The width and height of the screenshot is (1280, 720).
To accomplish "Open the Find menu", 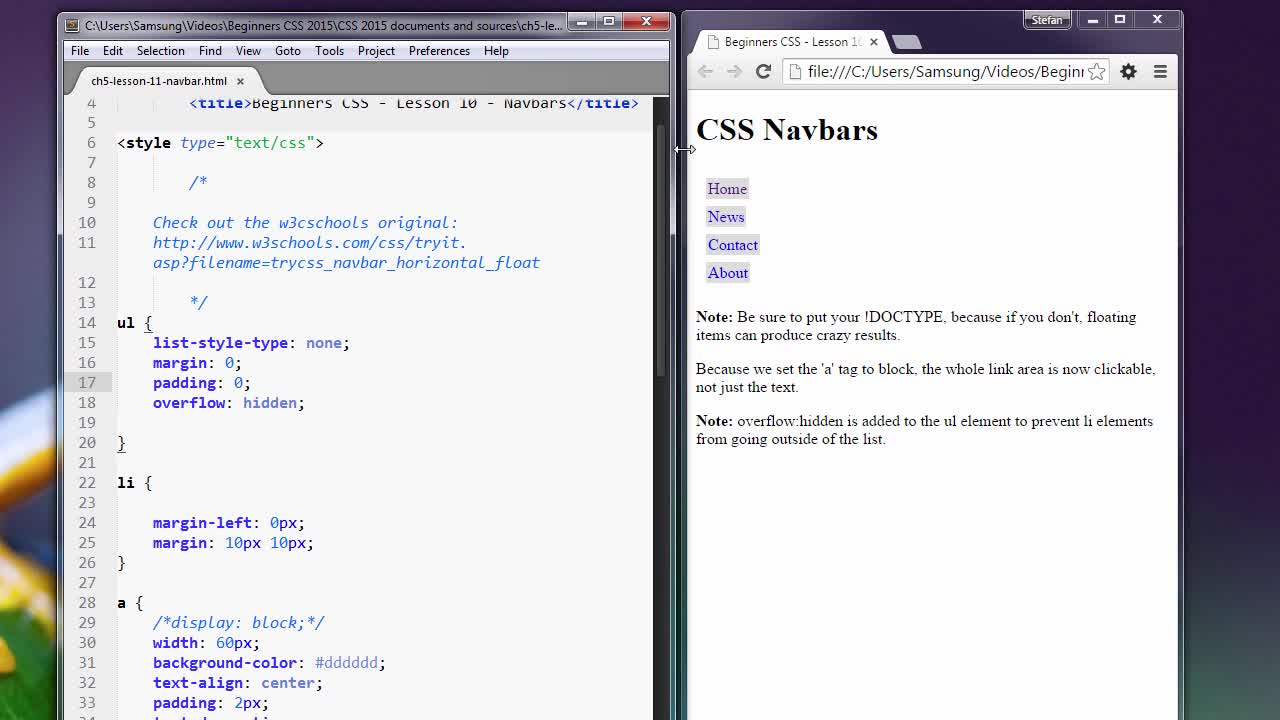I will pyautogui.click(x=210, y=51).
